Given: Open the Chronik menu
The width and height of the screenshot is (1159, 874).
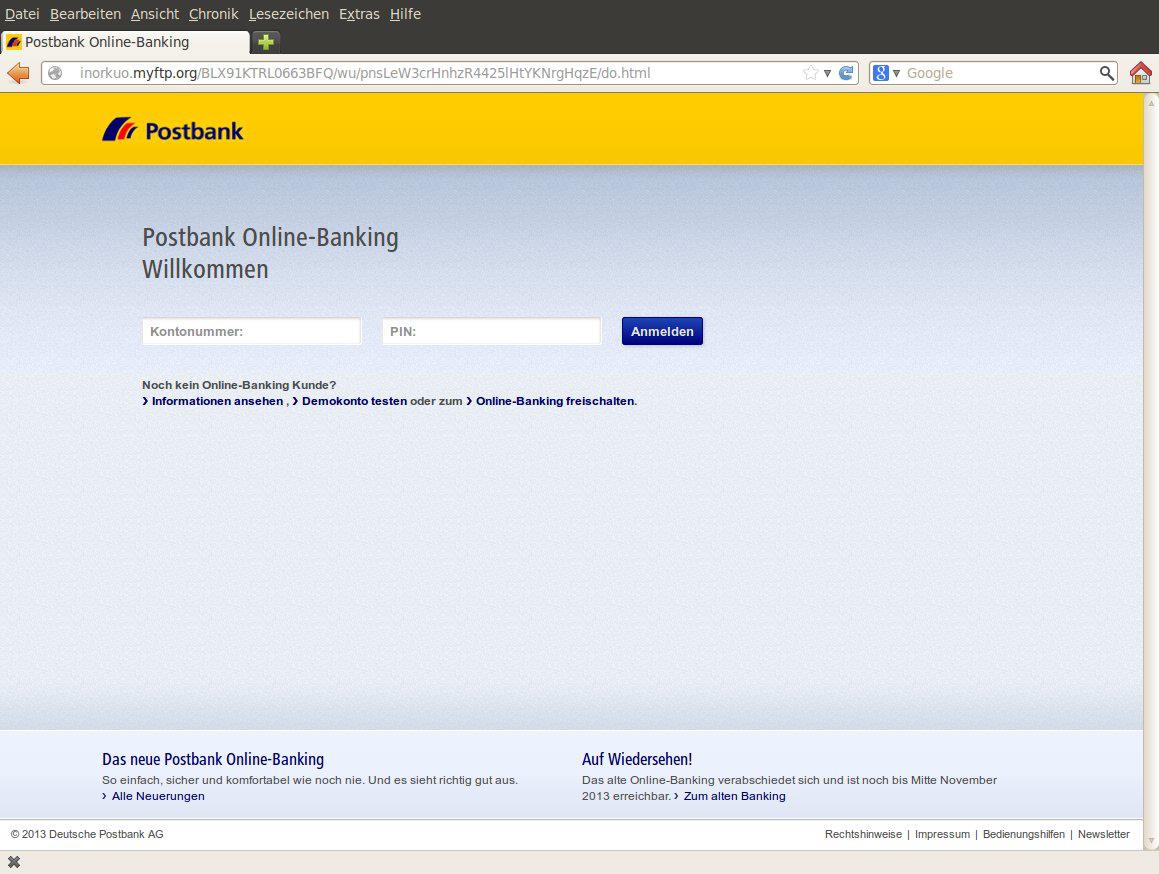Looking at the screenshot, I should click(x=214, y=14).
